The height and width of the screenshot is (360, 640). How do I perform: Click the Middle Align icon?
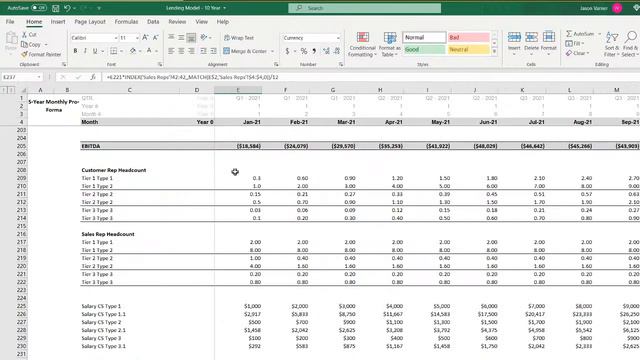pos(181,38)
